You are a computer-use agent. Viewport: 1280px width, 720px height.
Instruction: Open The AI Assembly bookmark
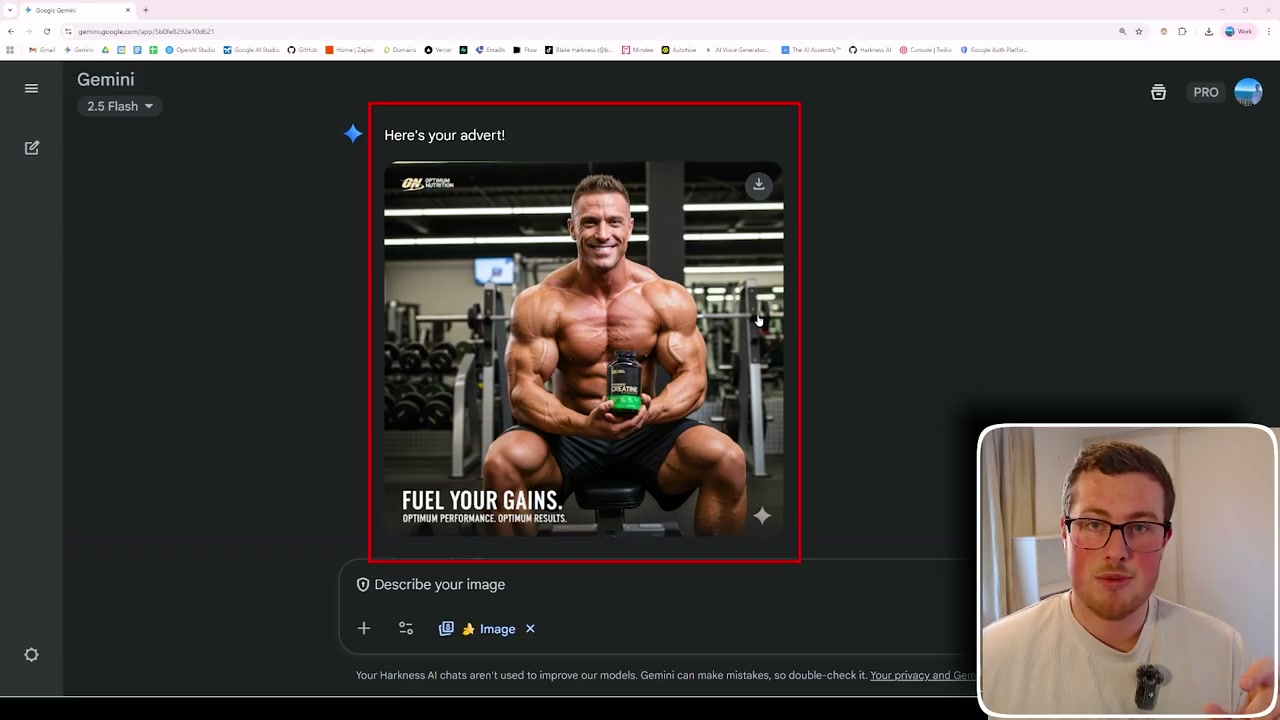(811, 49)
